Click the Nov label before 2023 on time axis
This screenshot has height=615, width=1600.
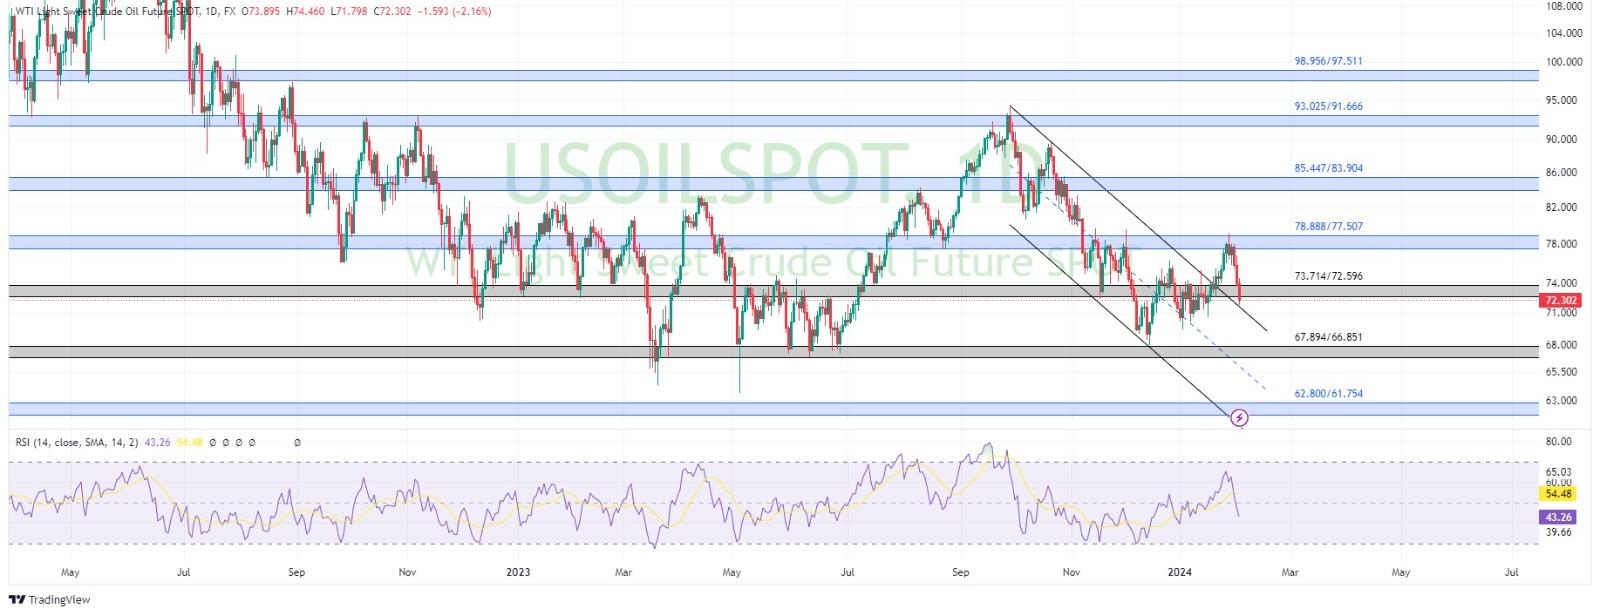(x=407, y=573)
